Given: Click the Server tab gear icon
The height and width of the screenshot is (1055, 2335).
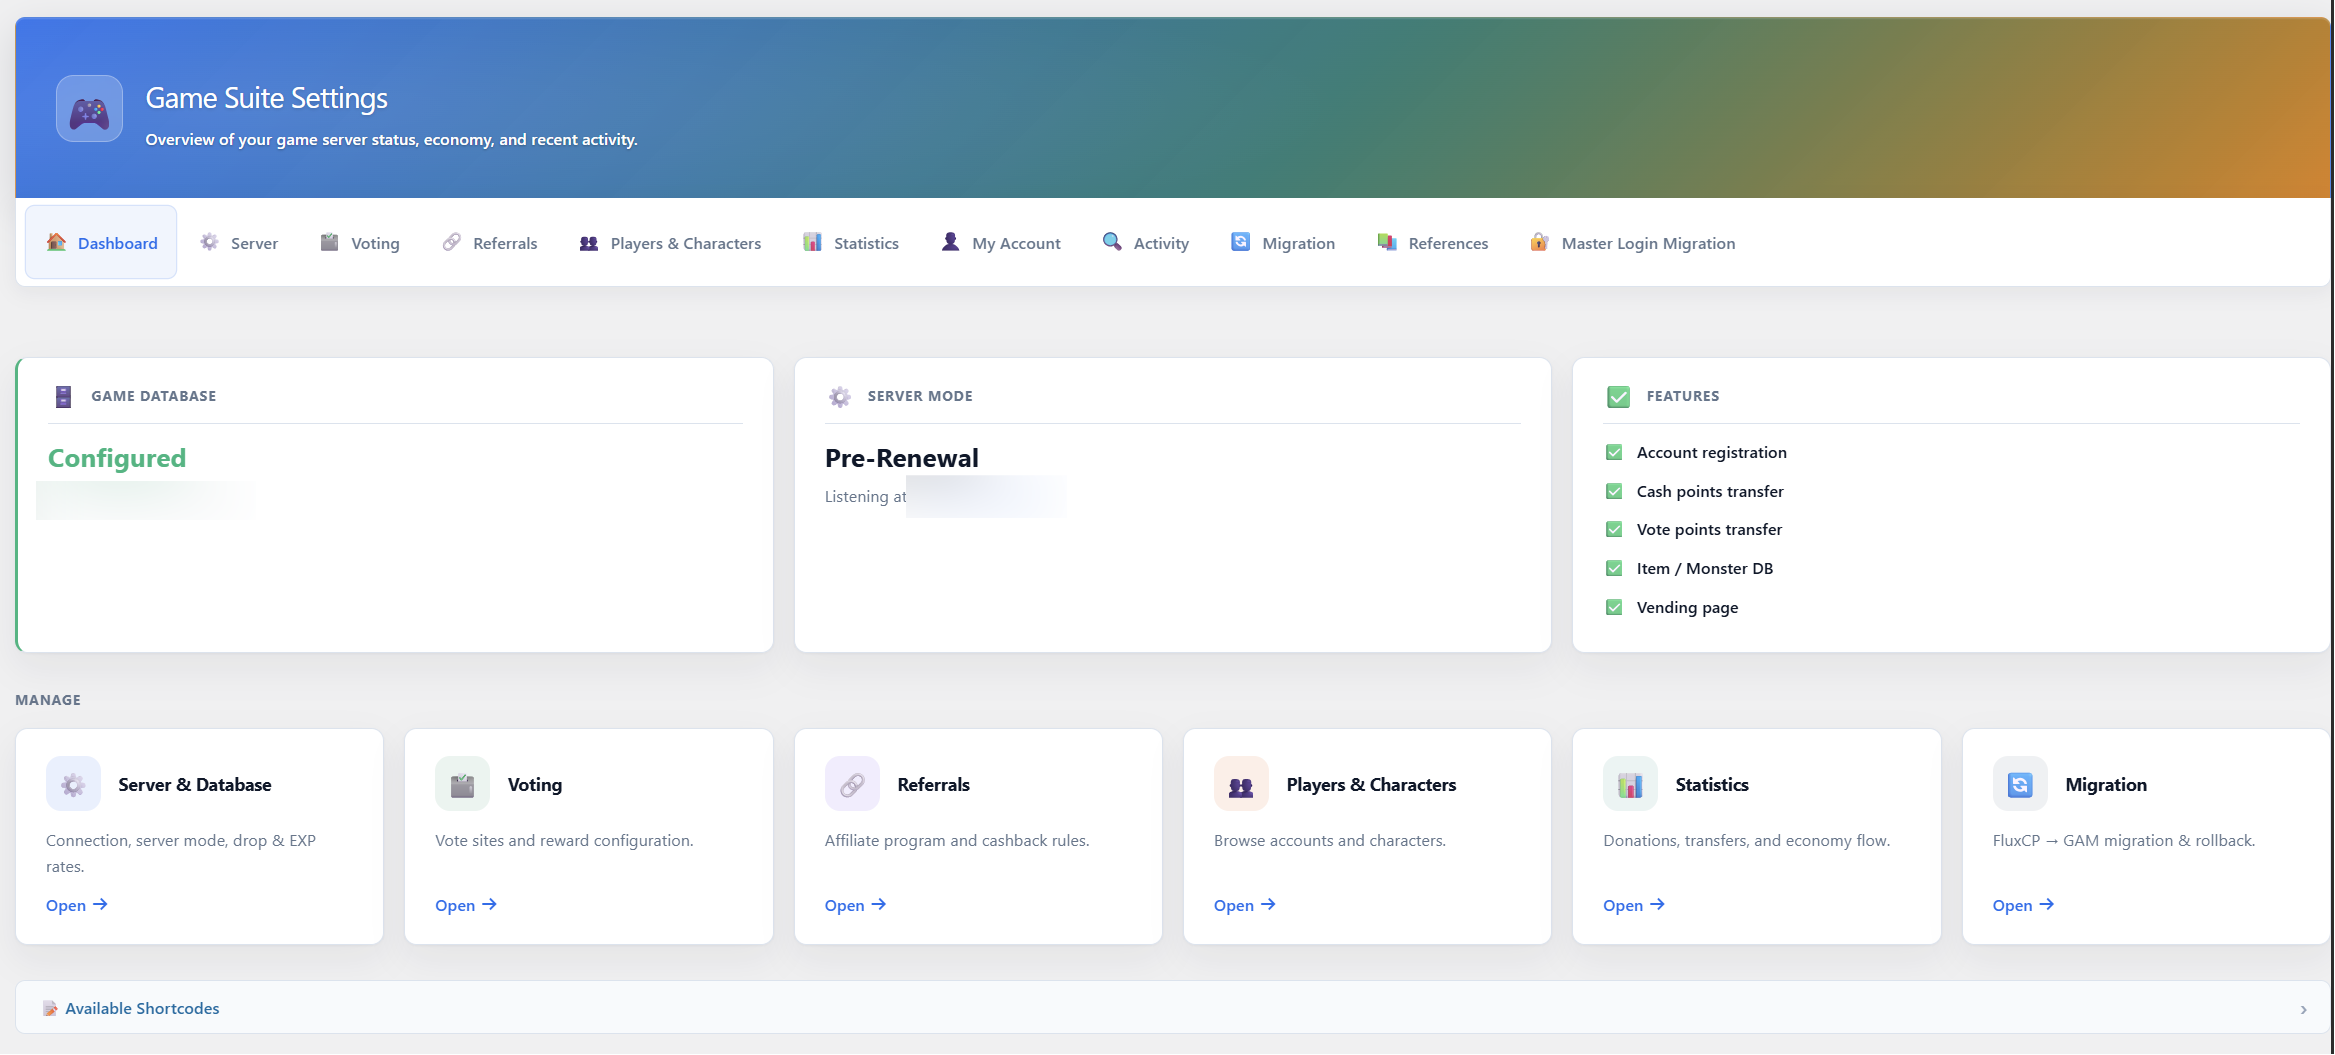Looking at the screenshot, I should [x=209, y=242].
